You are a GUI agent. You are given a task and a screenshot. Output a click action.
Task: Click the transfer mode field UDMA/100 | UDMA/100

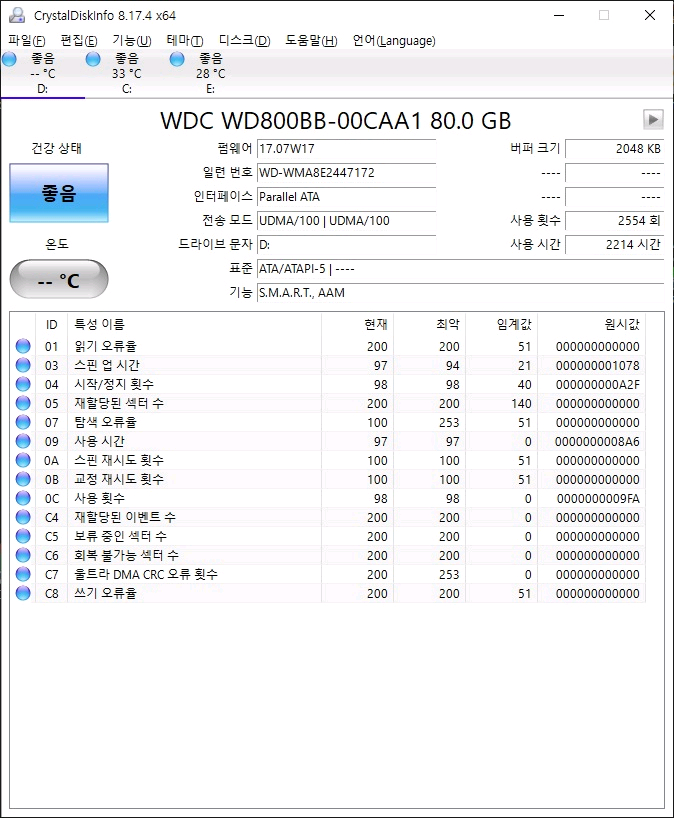coord(346,221)
